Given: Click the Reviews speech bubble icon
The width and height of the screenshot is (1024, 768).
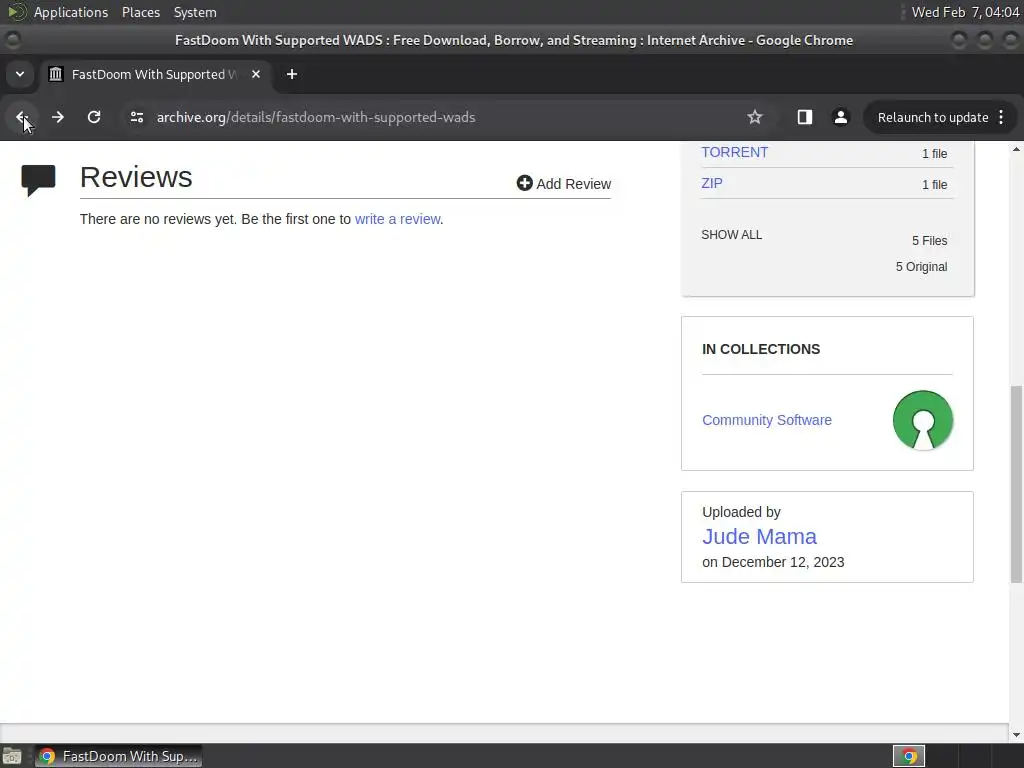Looking at the screenshot, I should point(38,180).
